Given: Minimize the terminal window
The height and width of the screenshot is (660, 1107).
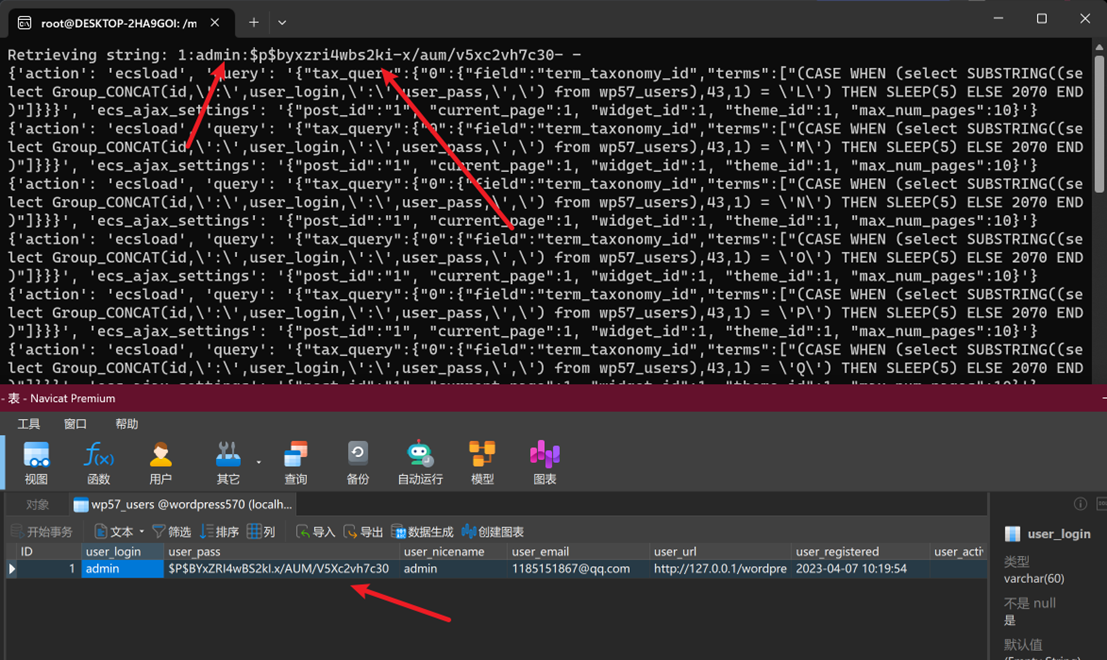Looking at the screenshot, I should click(x=998, y=18).
